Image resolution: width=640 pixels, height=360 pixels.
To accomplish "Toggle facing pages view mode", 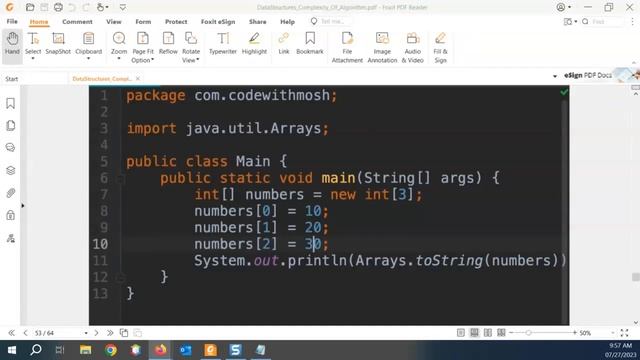I will pos(488,333).
